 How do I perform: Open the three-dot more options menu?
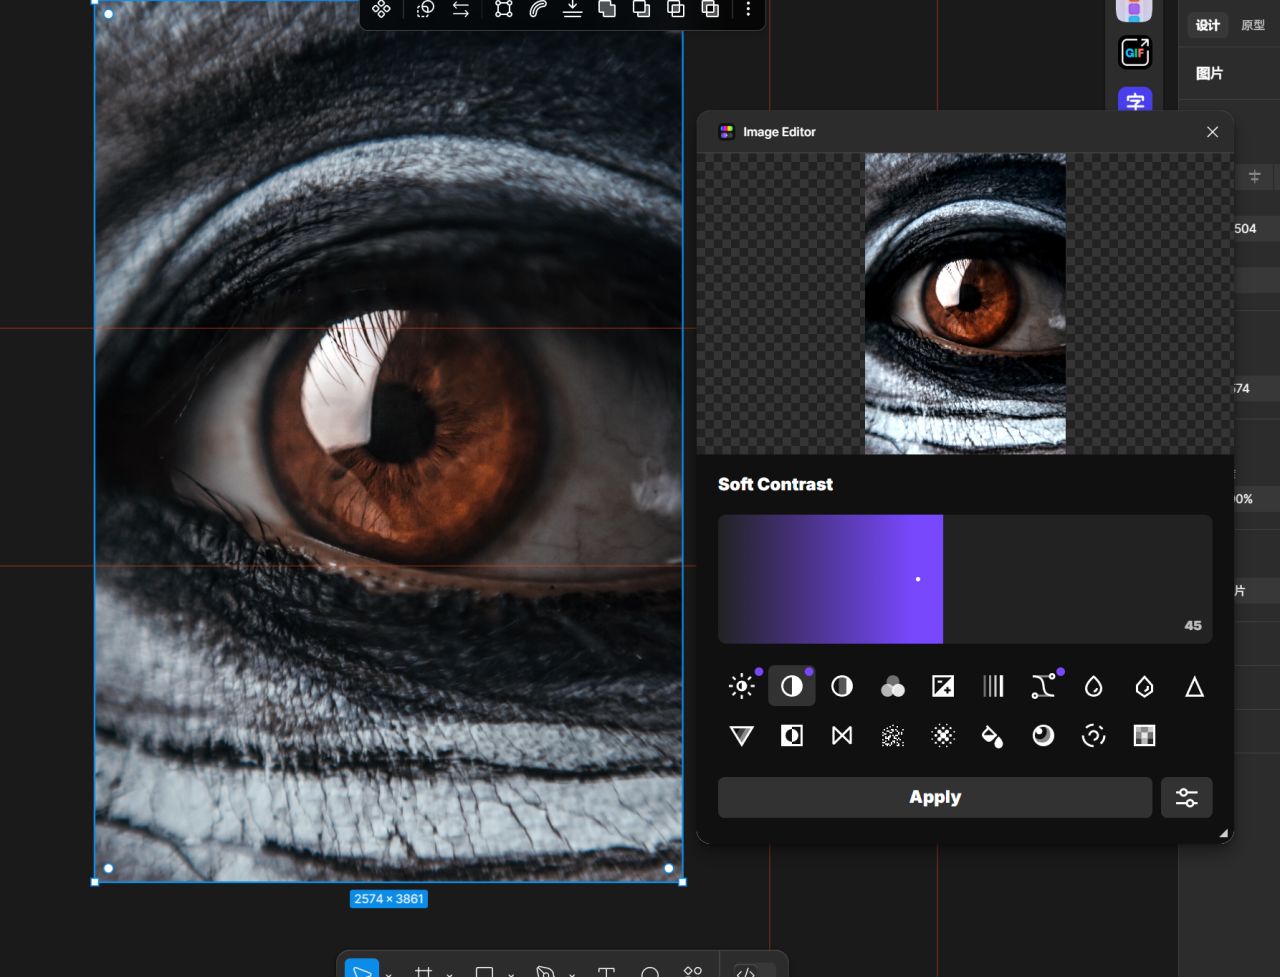click(748, 10)
